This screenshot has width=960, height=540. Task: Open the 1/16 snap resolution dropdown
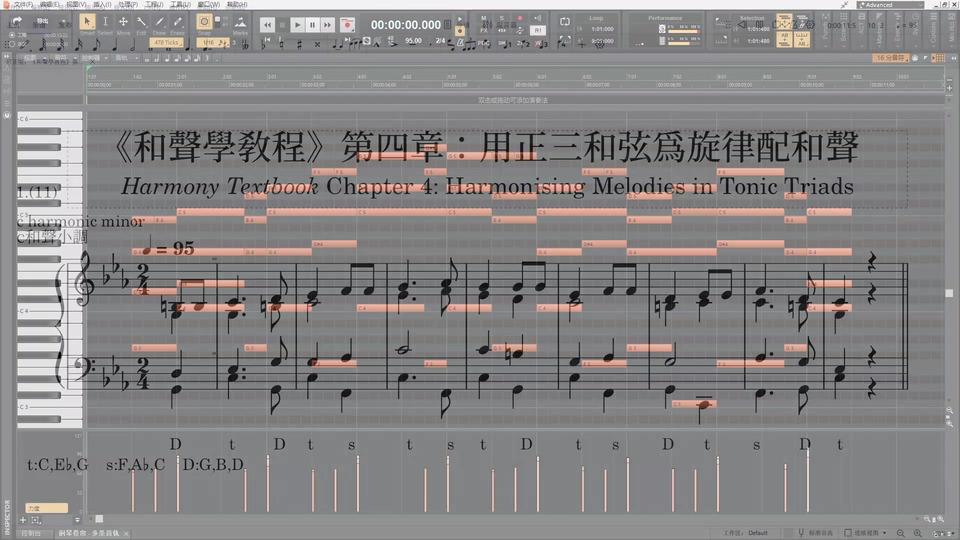pyautogui.click(x=215, y=43)
